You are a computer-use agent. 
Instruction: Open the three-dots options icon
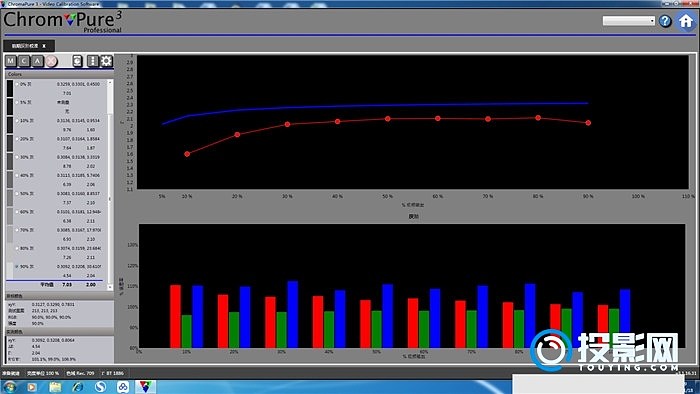pos(92,61)
